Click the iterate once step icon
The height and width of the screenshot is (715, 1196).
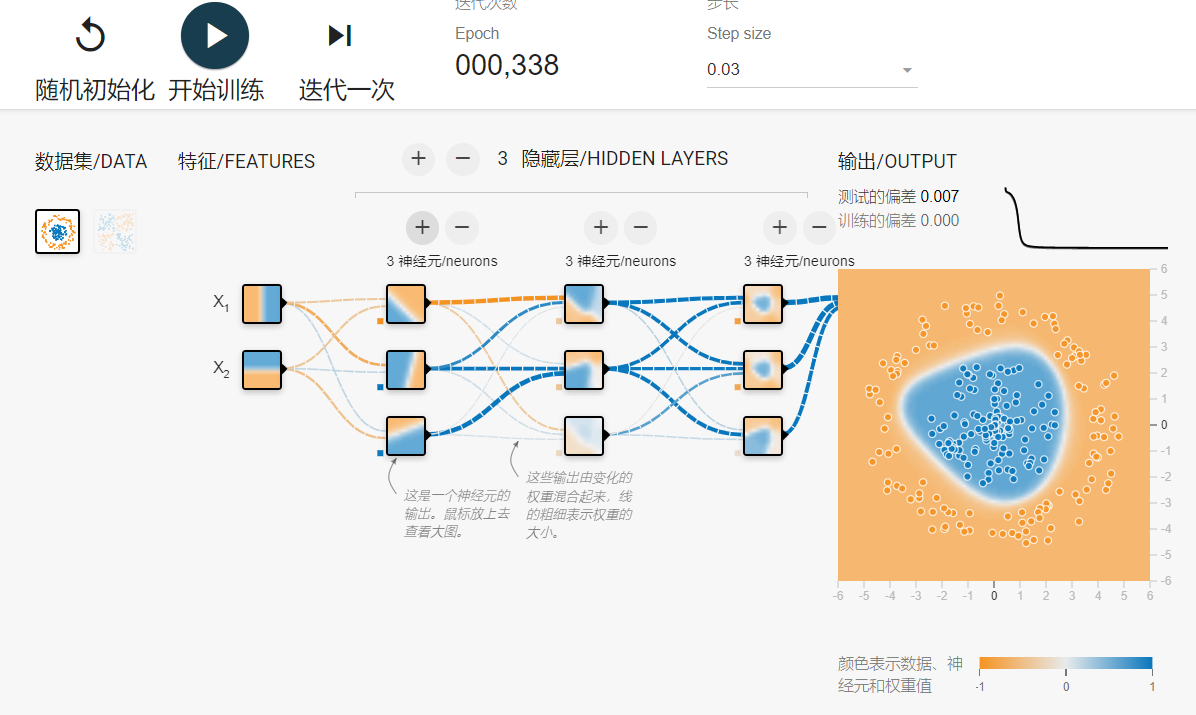340,37
